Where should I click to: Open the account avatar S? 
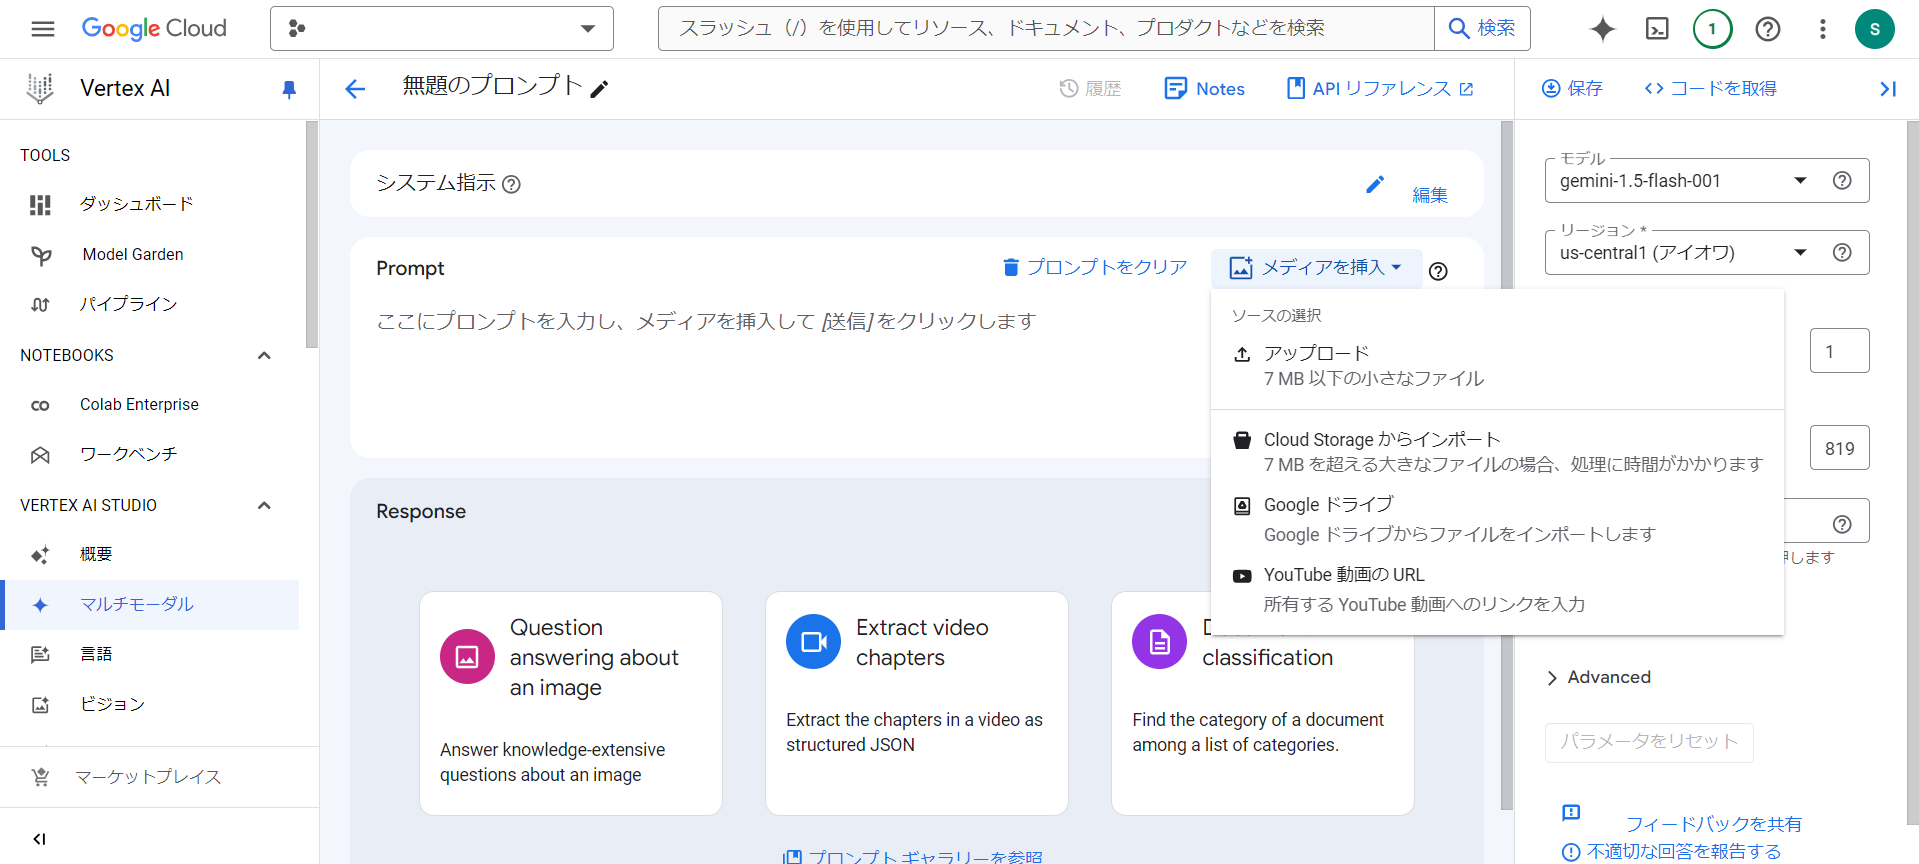(x=1875, y=29)
